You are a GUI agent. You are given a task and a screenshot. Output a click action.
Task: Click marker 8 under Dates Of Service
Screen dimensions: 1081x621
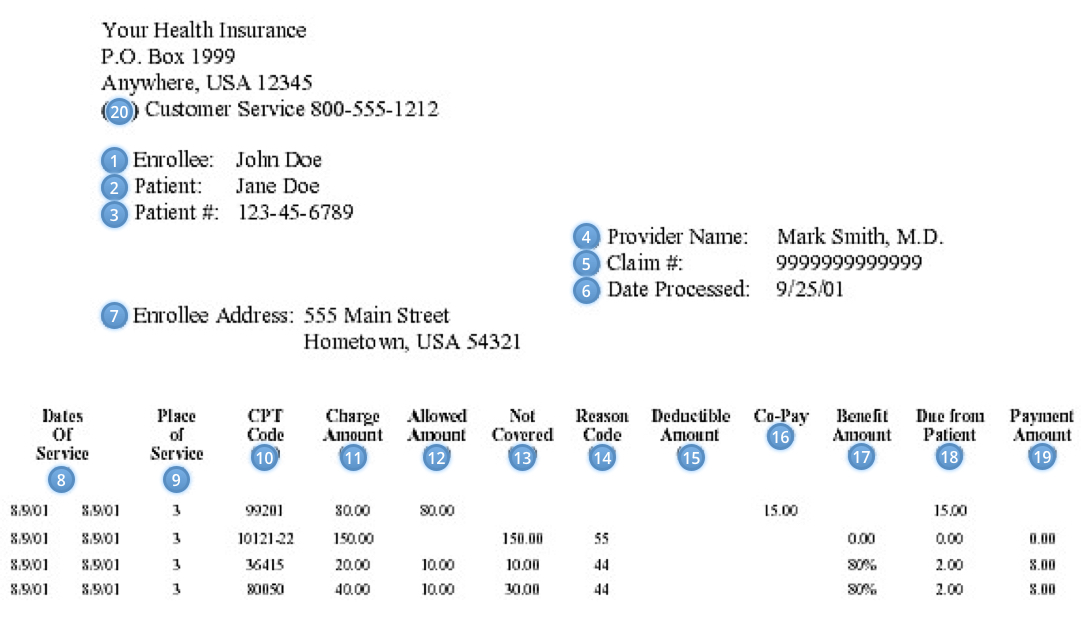62,480
